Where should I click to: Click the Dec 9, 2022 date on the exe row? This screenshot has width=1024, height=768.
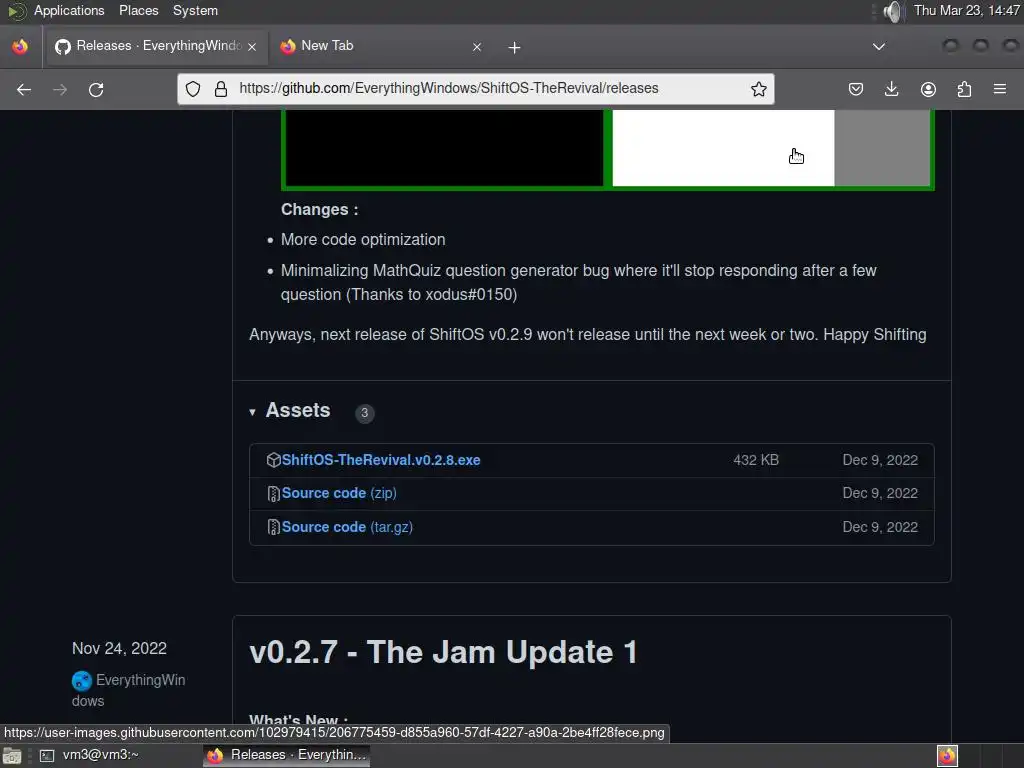(880, 460)
